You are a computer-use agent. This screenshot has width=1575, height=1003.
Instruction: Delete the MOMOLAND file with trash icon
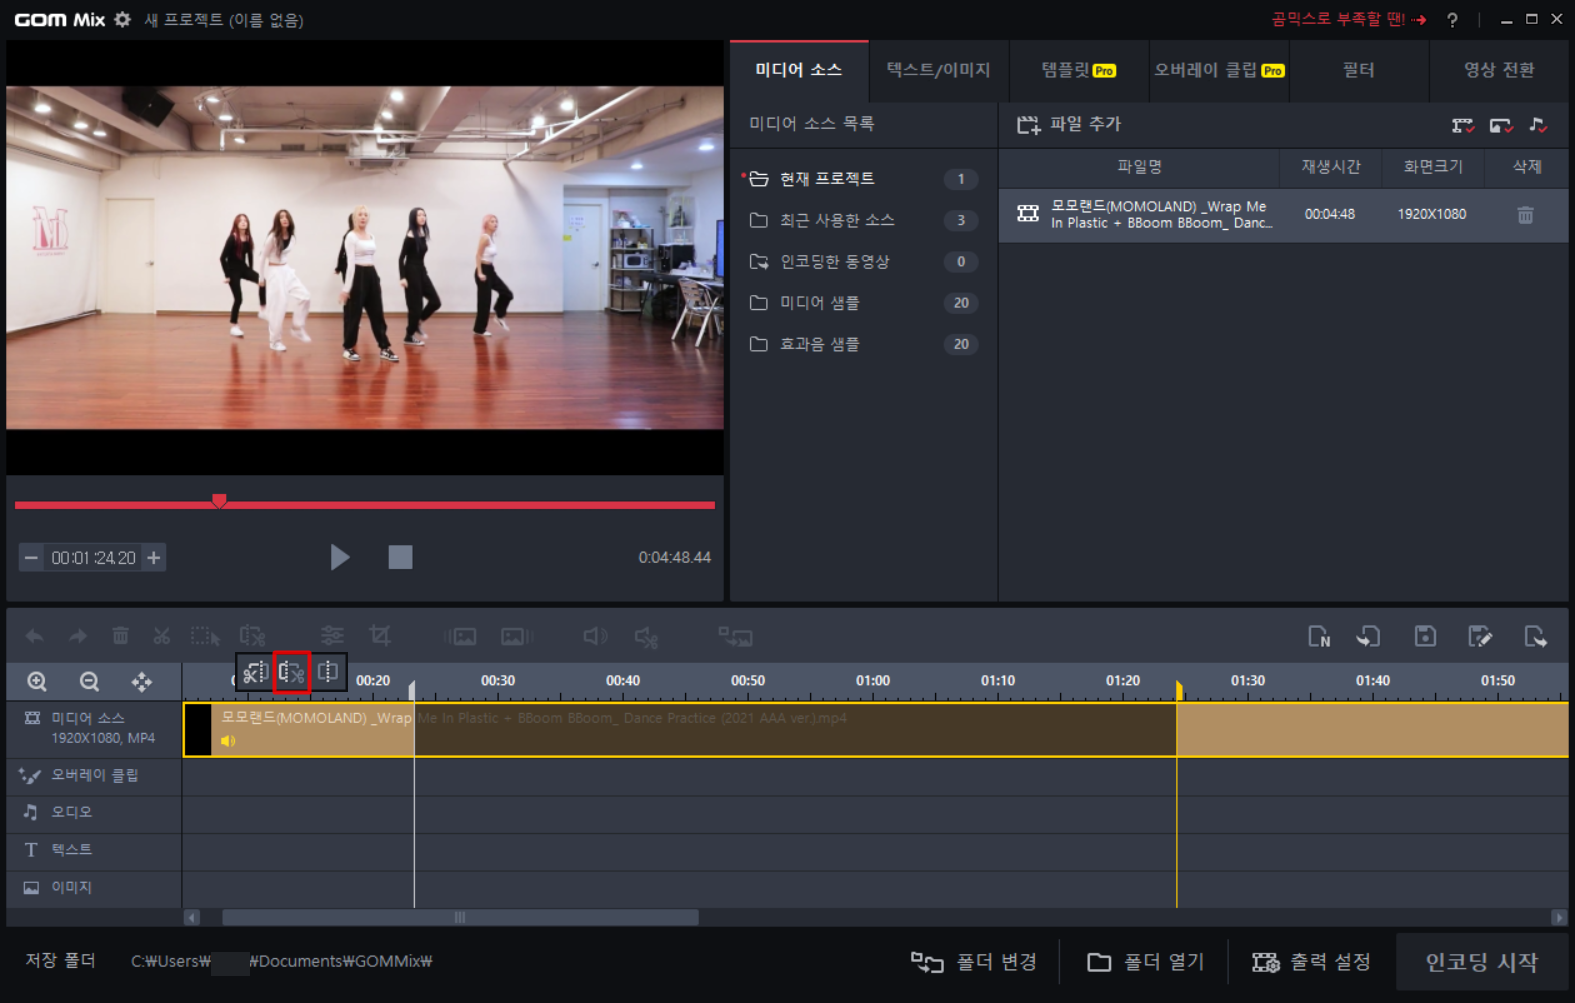pyautogui.click(x=1525, y=215)
